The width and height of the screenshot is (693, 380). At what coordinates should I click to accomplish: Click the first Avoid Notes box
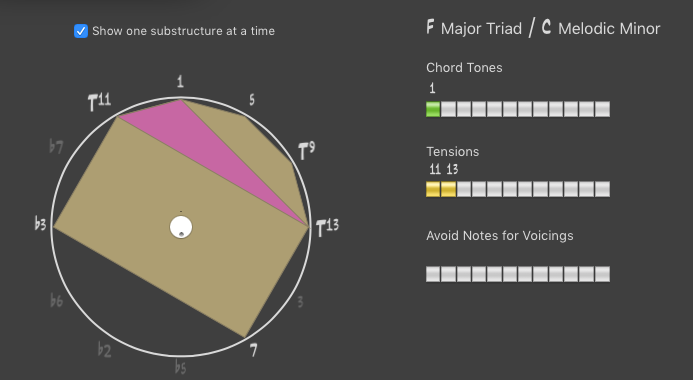pyautogui.click(x=433, y=274)
